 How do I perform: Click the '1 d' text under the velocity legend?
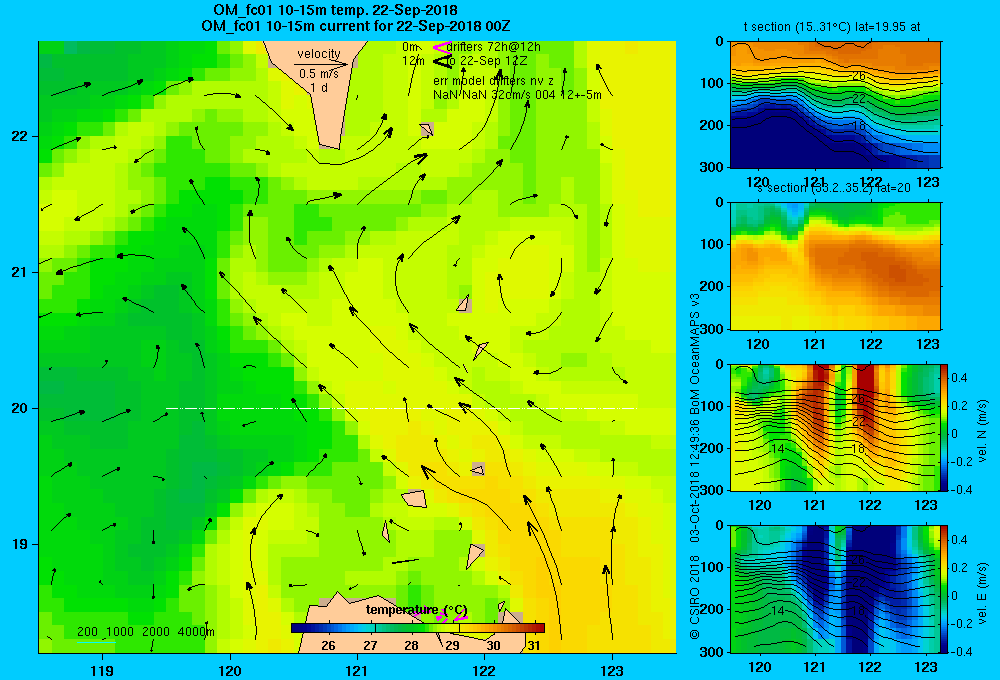319,87
